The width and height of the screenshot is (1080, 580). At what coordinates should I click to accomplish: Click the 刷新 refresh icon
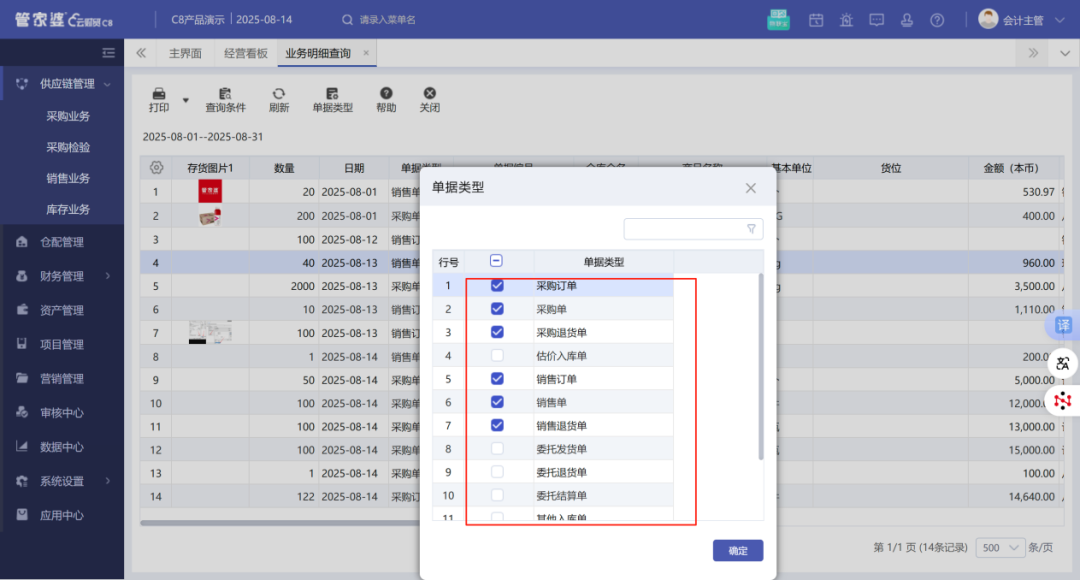coord(279,93)
